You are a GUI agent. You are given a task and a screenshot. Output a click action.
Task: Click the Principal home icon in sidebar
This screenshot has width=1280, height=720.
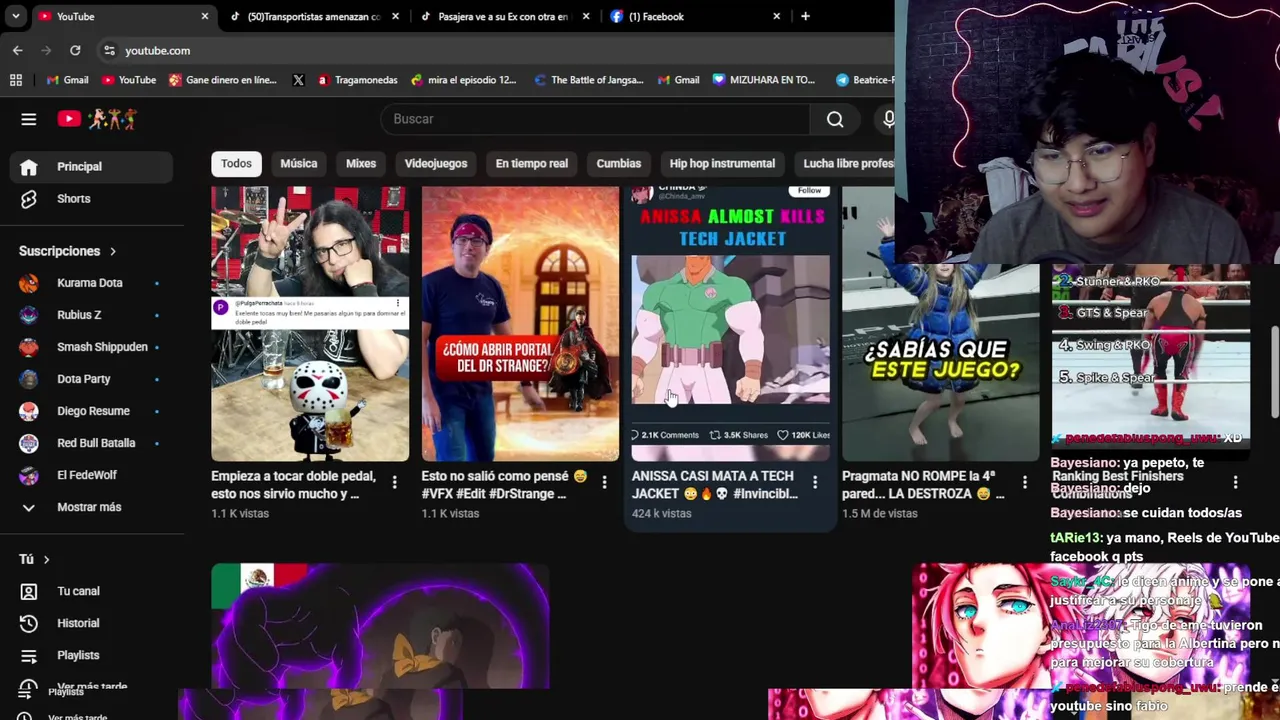(29, 167)
